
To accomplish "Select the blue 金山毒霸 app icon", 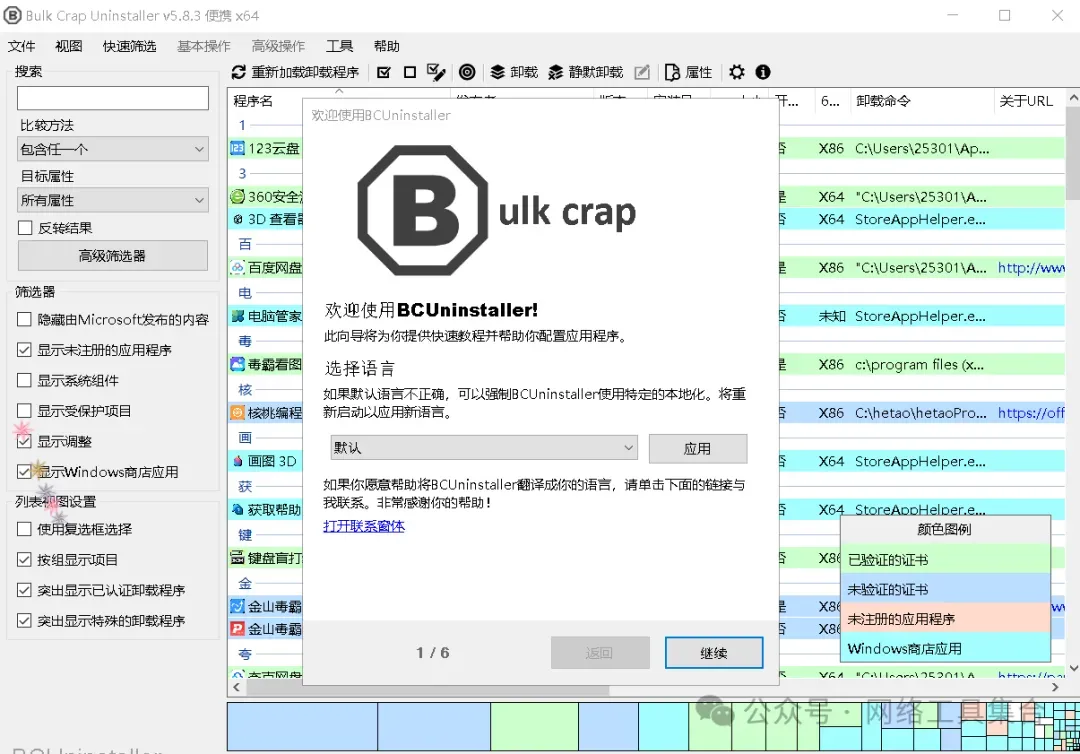I will click(238, 607).
